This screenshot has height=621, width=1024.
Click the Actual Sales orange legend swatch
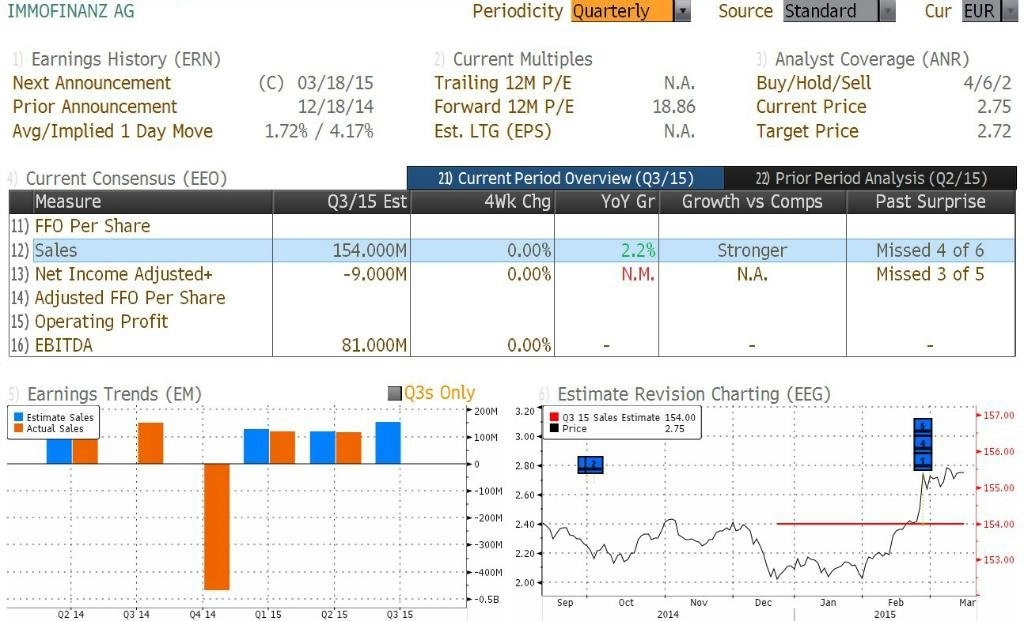(x=18, y=428)
